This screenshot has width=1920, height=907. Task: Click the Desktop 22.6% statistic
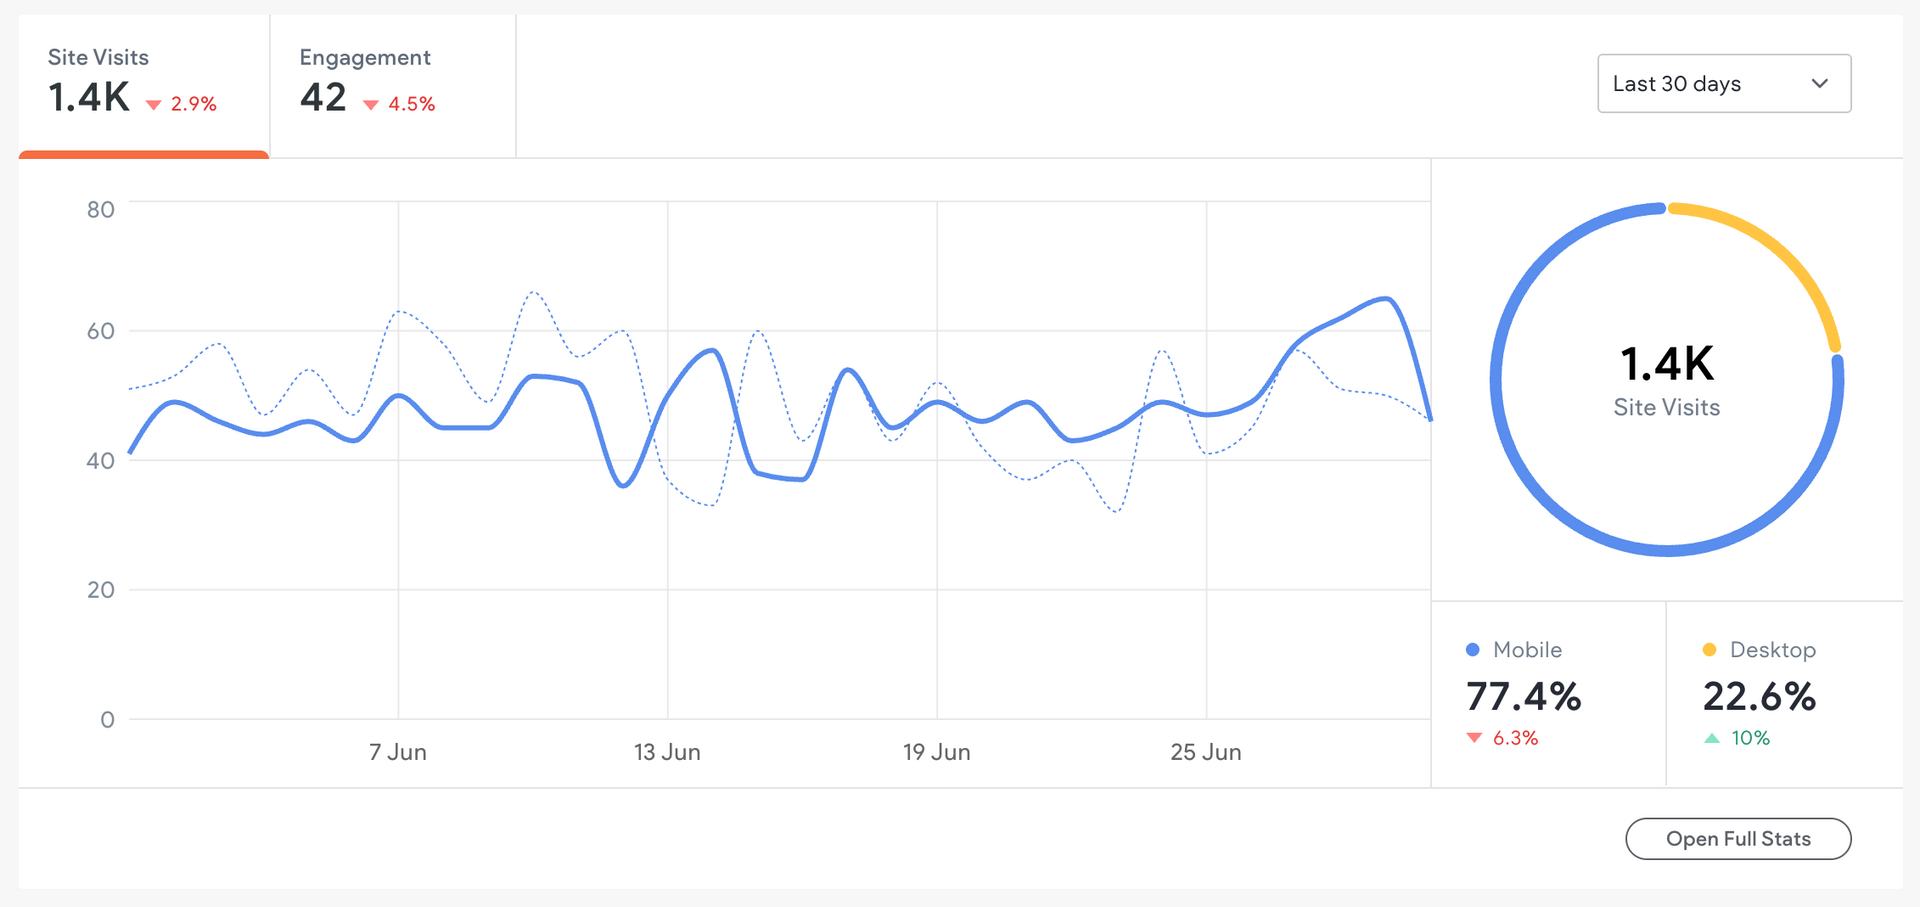[x=1759, y=697]
